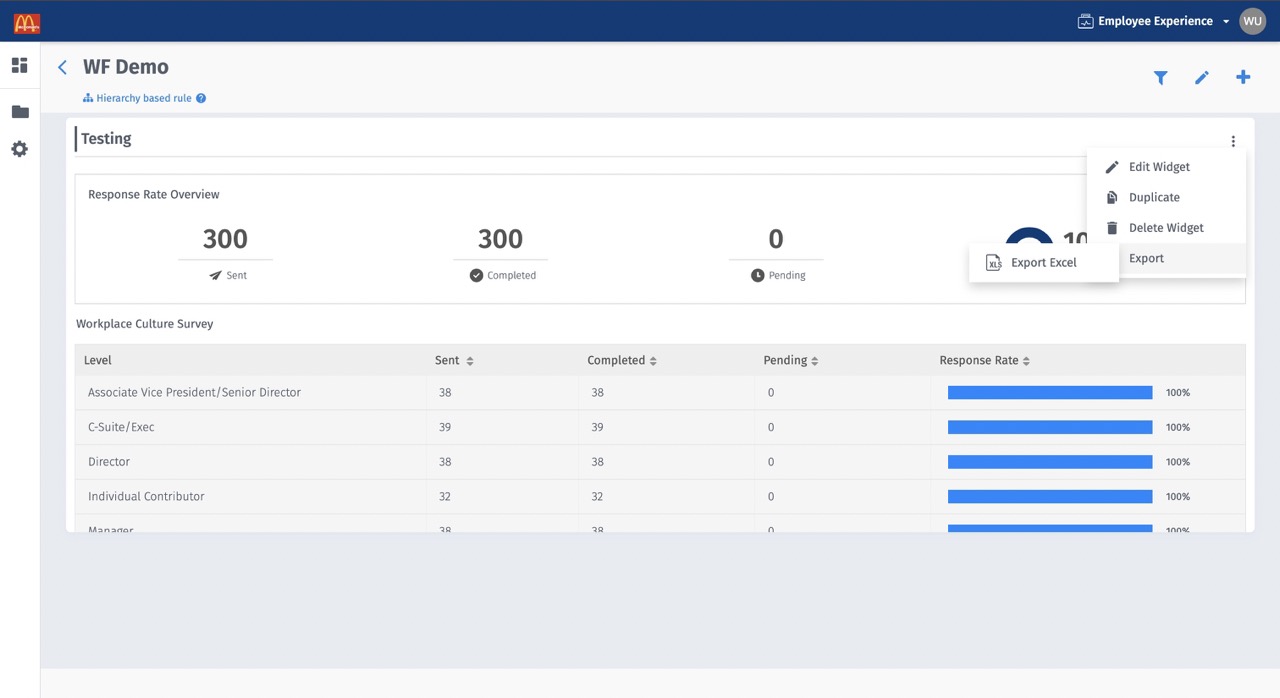
Task: Open the three-dot menu on the Testing widget
Action: pos(1233,141)
